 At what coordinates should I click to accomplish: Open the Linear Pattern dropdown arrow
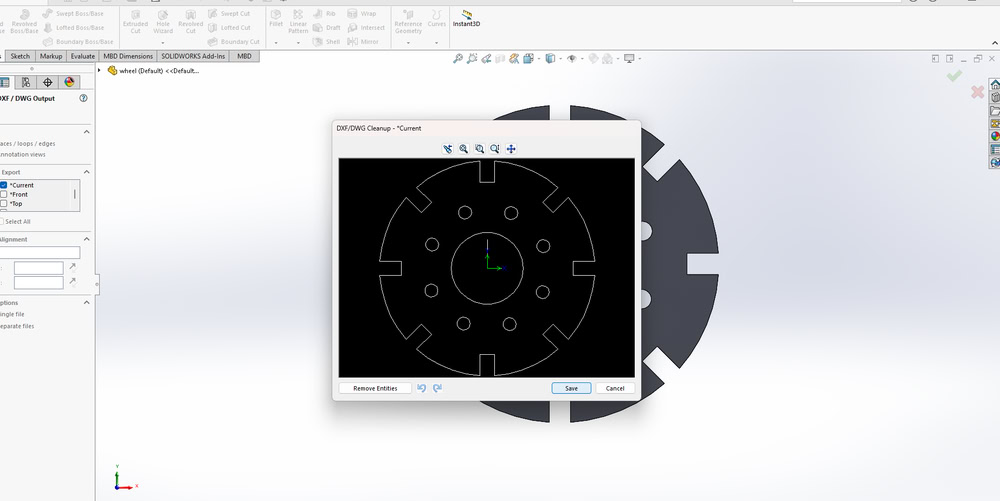point(298,43)
